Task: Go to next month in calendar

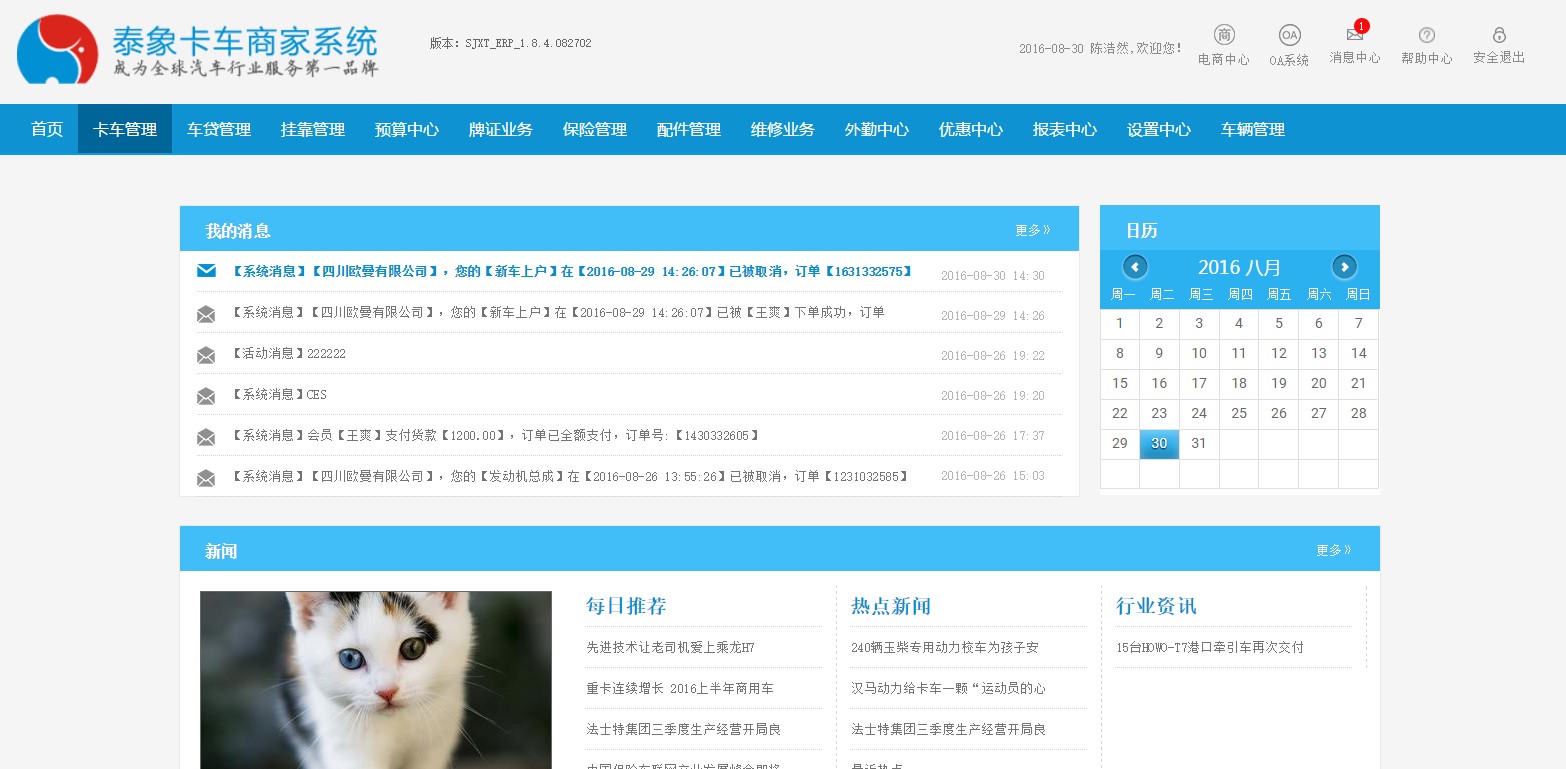Action: pyautogui.click(x=1344, y=267)
